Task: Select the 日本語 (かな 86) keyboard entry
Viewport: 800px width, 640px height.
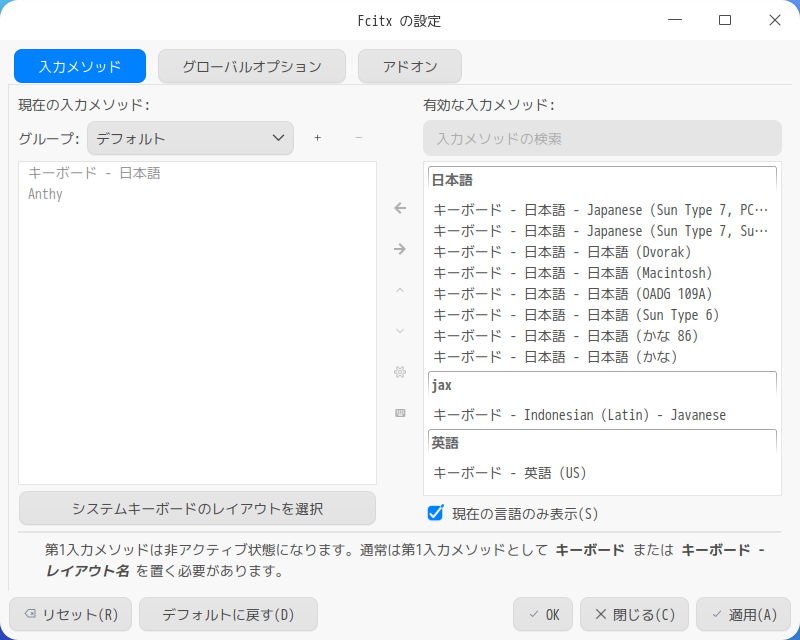Action: [x=602, y=336]
